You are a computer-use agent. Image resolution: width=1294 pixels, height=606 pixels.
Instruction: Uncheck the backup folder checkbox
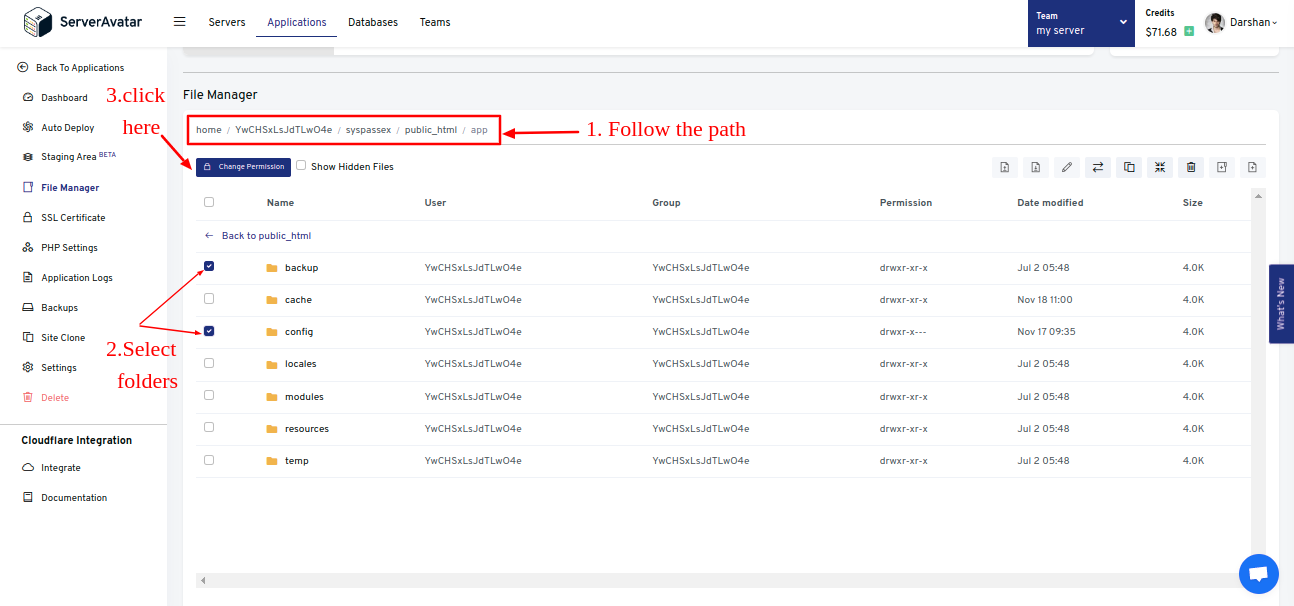tap(209, 266)
